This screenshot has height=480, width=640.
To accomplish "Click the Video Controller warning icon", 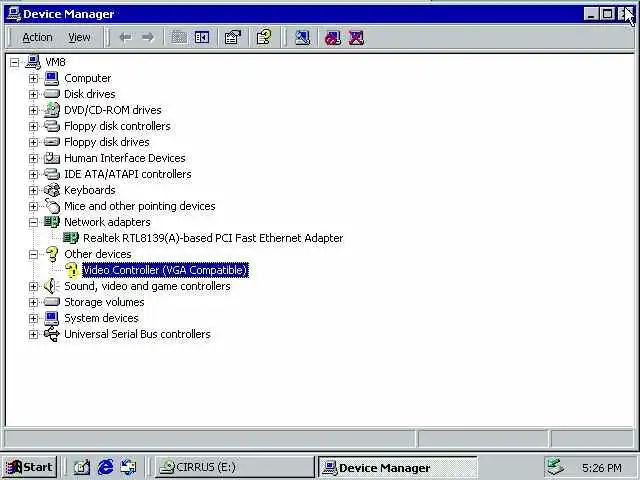I will (71, 270).
